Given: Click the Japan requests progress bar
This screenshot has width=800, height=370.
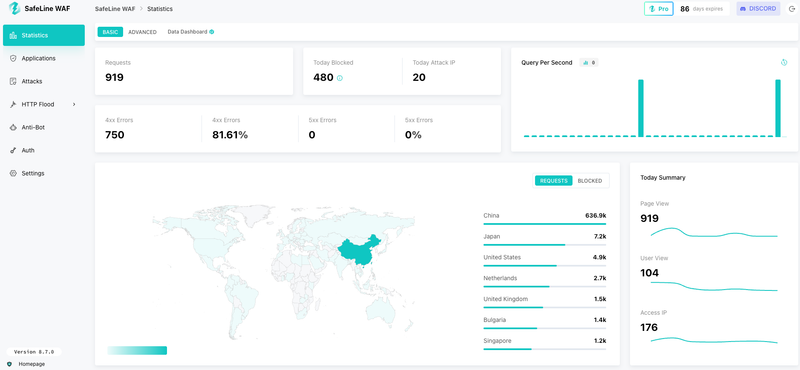Looking at the screenshot, I should (544, 245).
